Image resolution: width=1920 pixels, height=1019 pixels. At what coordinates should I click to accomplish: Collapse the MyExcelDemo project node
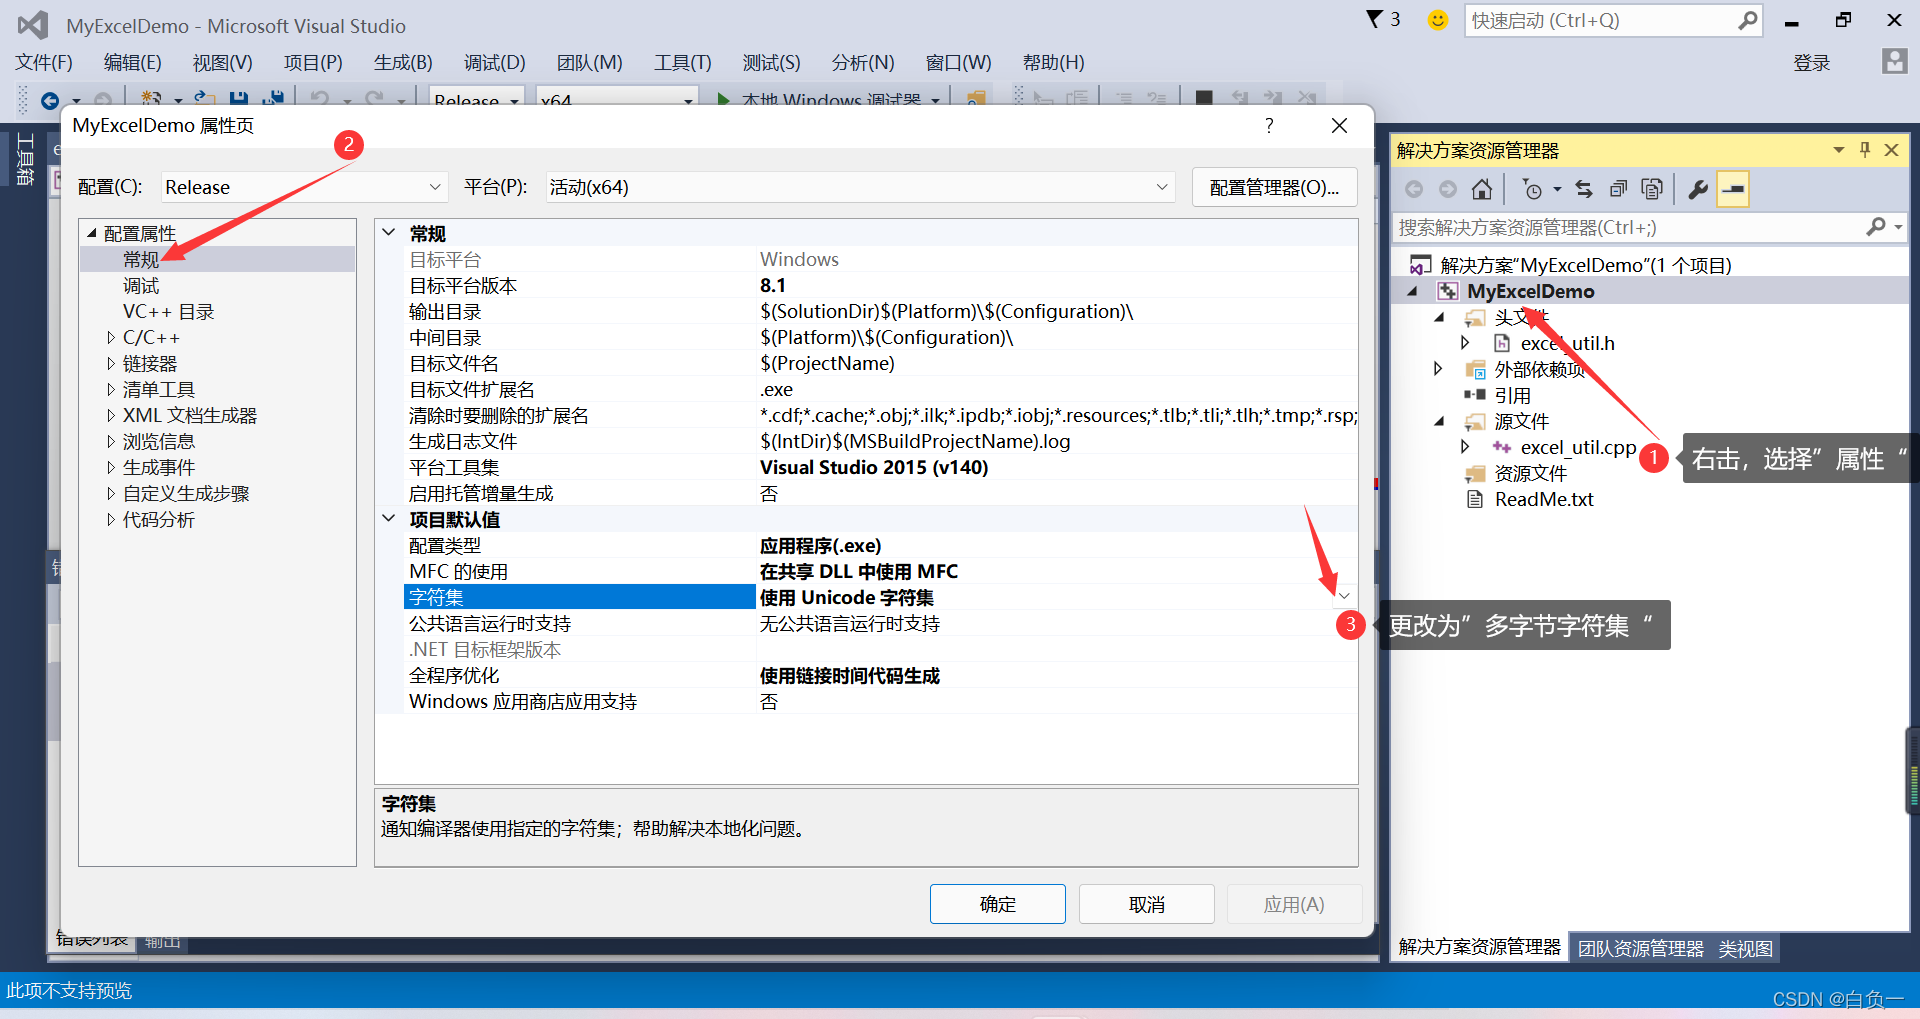1413,291
